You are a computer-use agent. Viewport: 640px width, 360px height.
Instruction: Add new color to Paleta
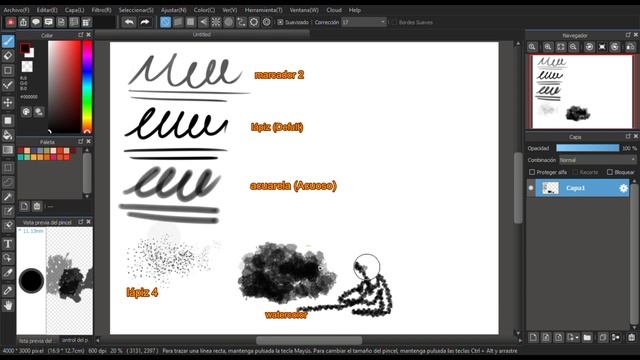pos(24,206)
